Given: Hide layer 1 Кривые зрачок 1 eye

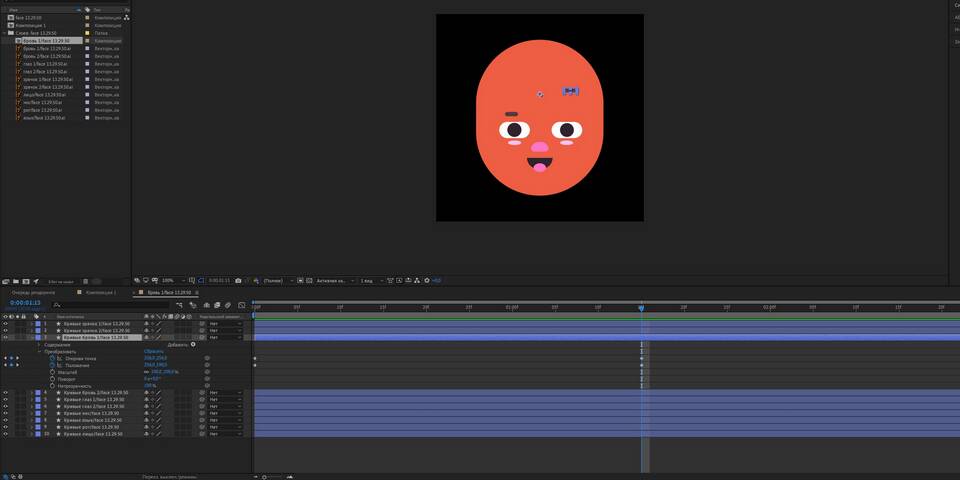Looking at the screenshot, I should click(6, 323).
